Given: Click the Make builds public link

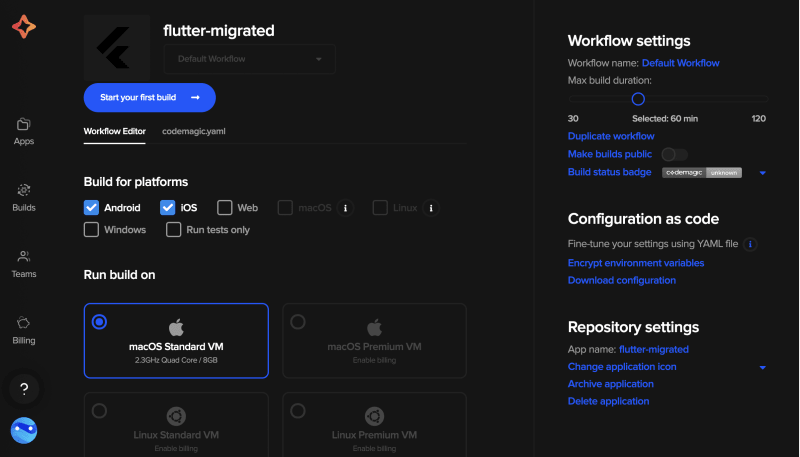Looking at the screenshot, I should click(x=610, y=154).
